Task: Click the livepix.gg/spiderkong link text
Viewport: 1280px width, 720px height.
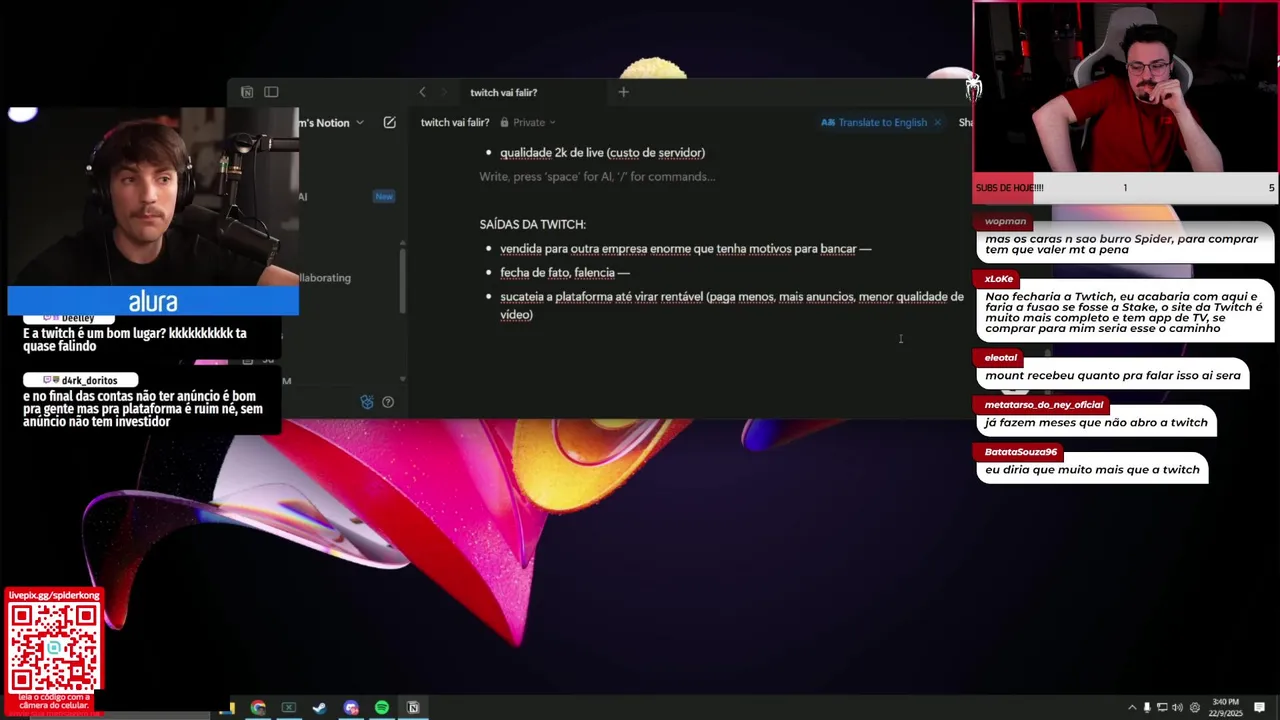Action: coord(54,595)
